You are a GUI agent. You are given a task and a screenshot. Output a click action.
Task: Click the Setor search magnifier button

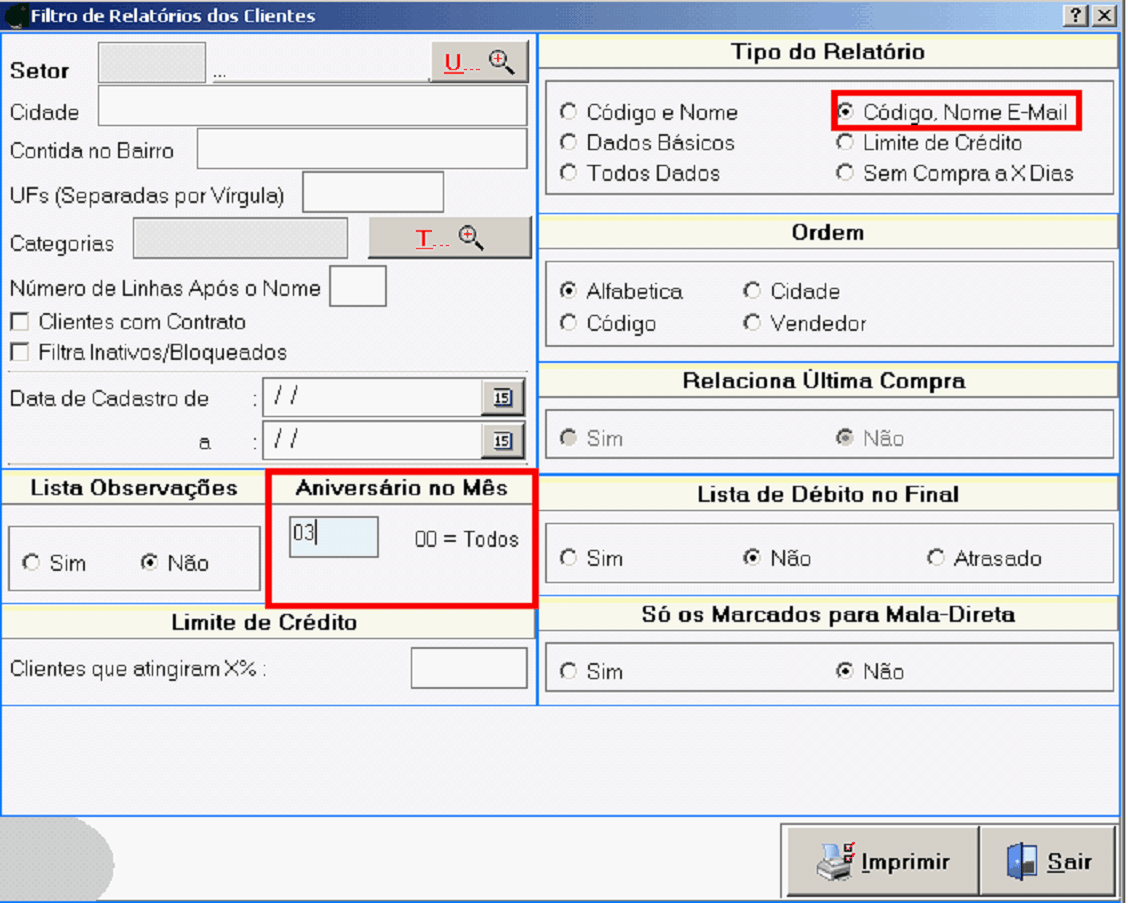point(479,63)
